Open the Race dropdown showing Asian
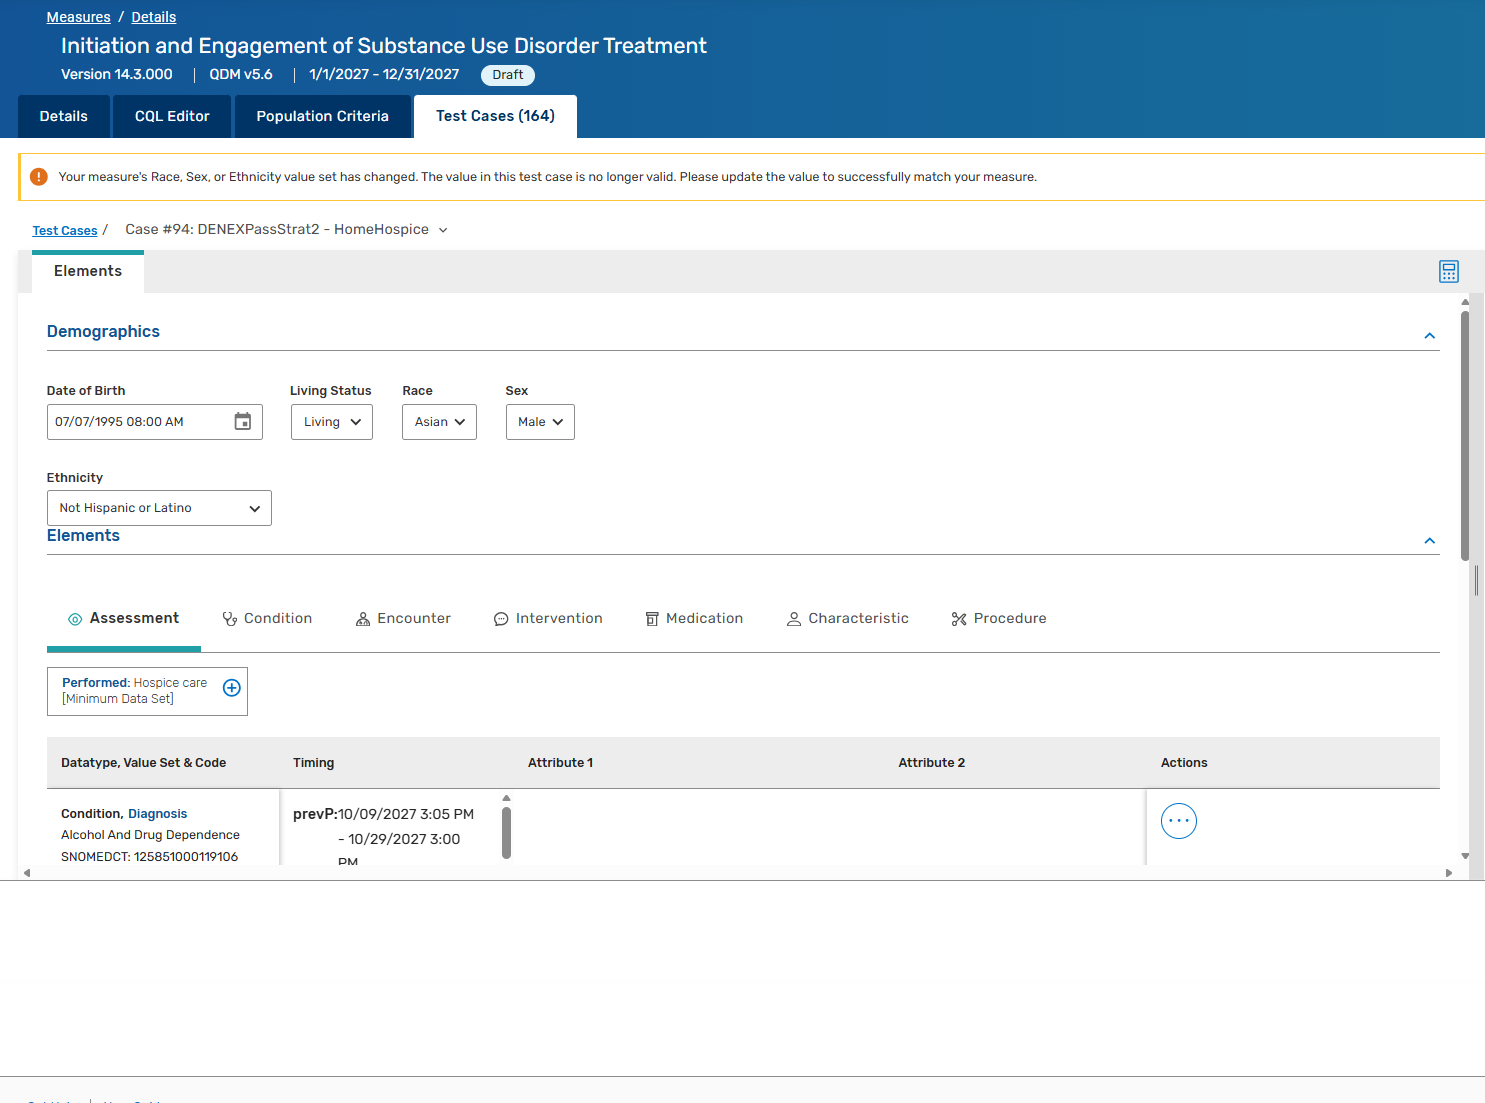The image size is (1485, 1103). coord(439,422)
